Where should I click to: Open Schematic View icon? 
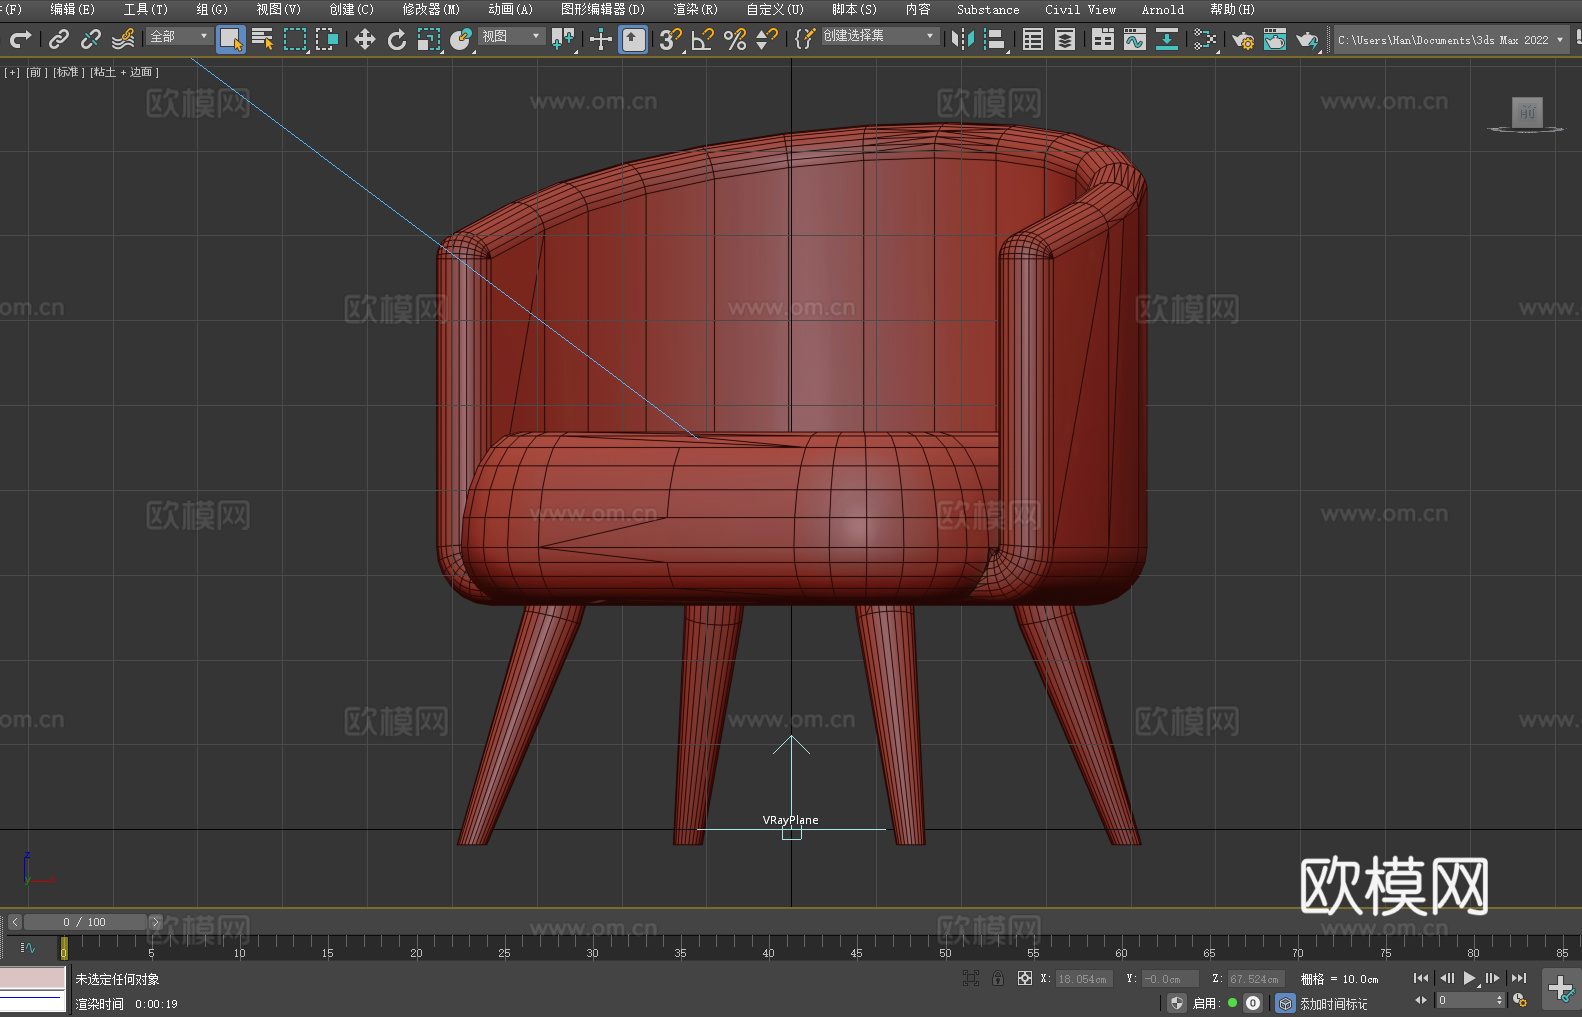[1205, 39]
